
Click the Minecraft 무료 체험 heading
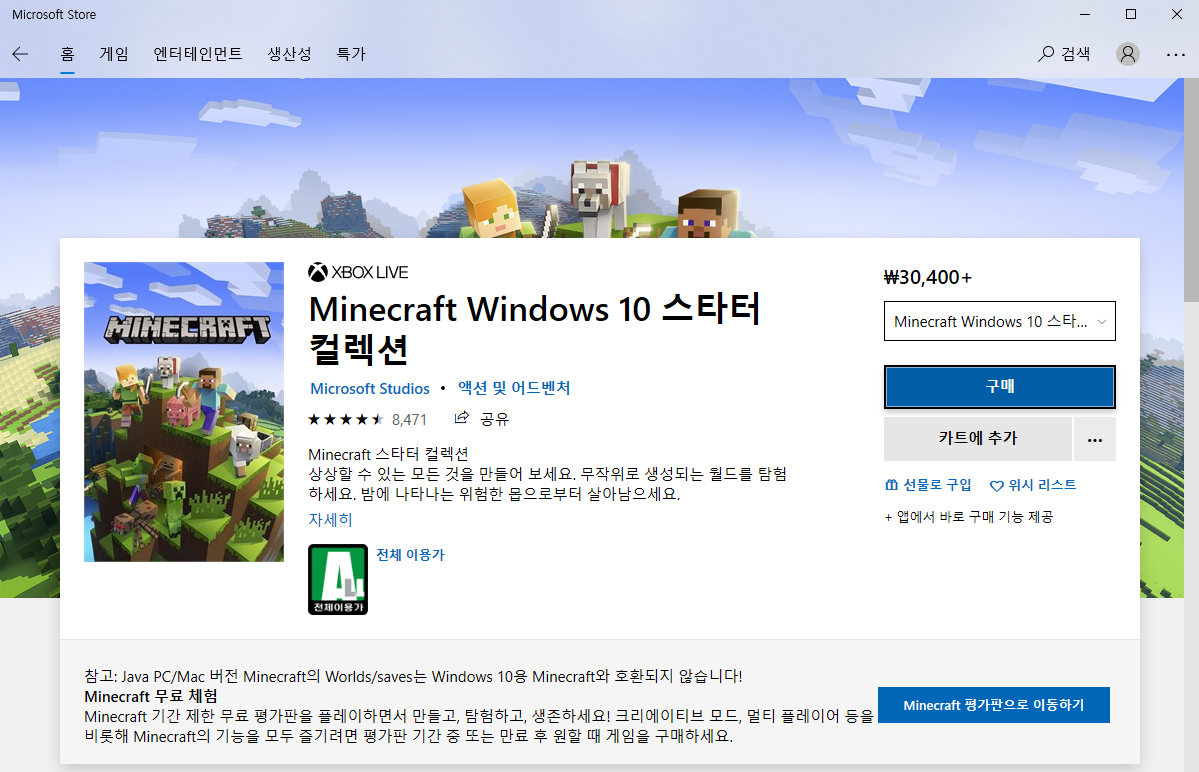point(151,696)
